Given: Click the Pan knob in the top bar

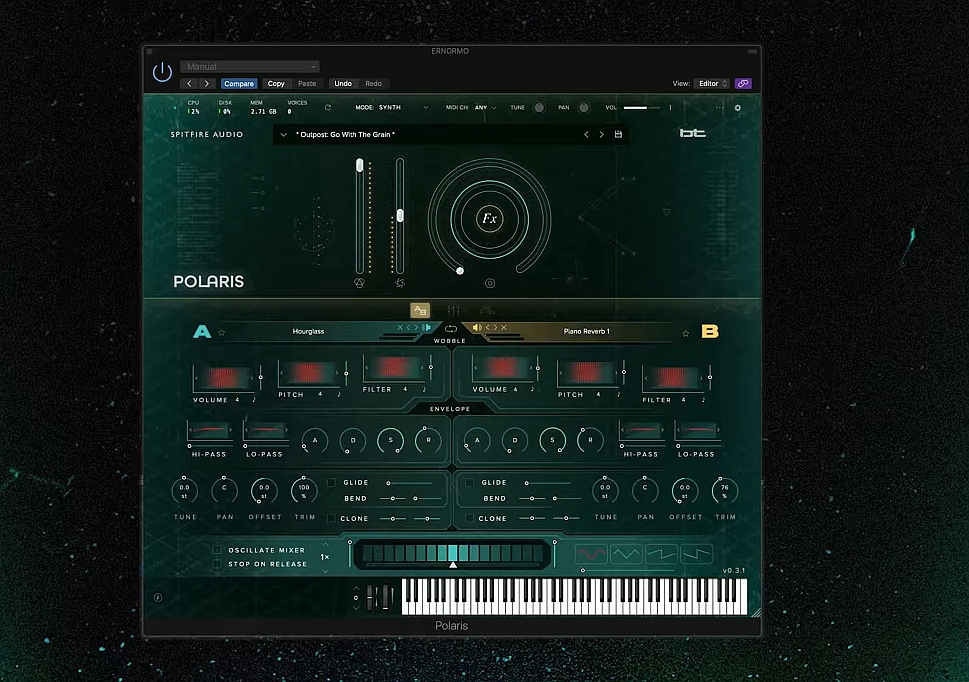Looking at the screenshot, I should [583, 107].
